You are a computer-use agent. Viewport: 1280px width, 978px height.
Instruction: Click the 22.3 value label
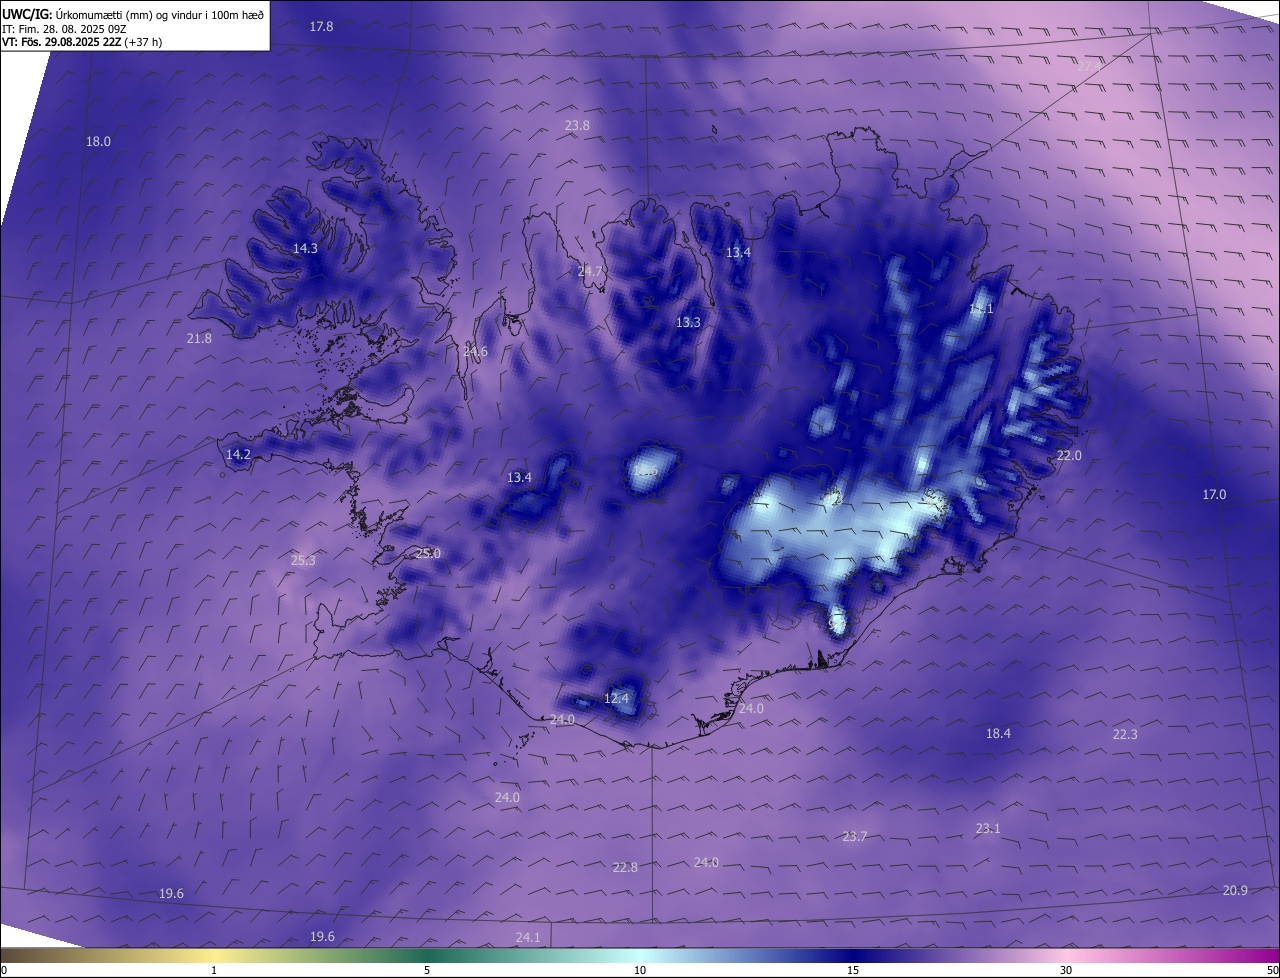tap(1125, 735)
